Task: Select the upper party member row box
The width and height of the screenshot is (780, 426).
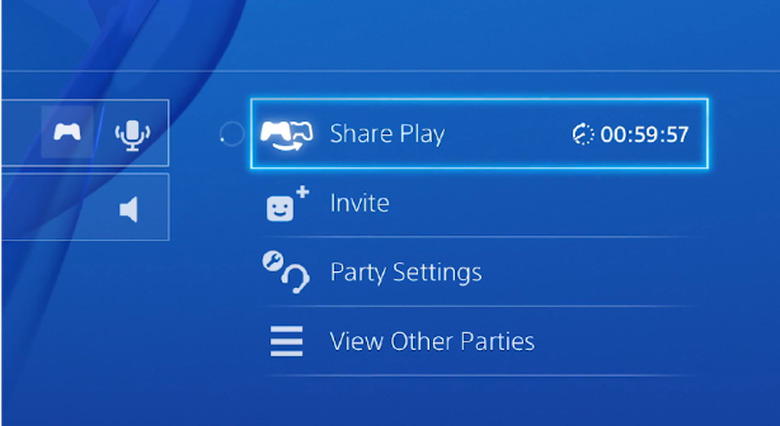Action: pyautogui.click(x=85, y=133)
